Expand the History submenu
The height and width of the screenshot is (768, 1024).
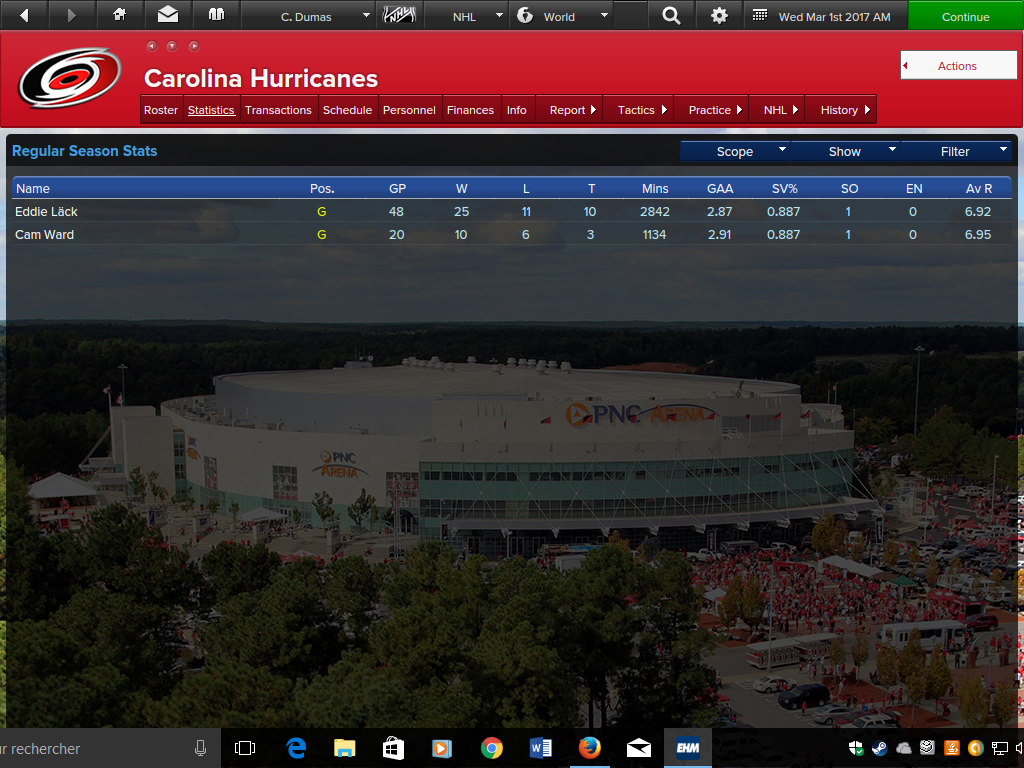(x=840, y=110)
